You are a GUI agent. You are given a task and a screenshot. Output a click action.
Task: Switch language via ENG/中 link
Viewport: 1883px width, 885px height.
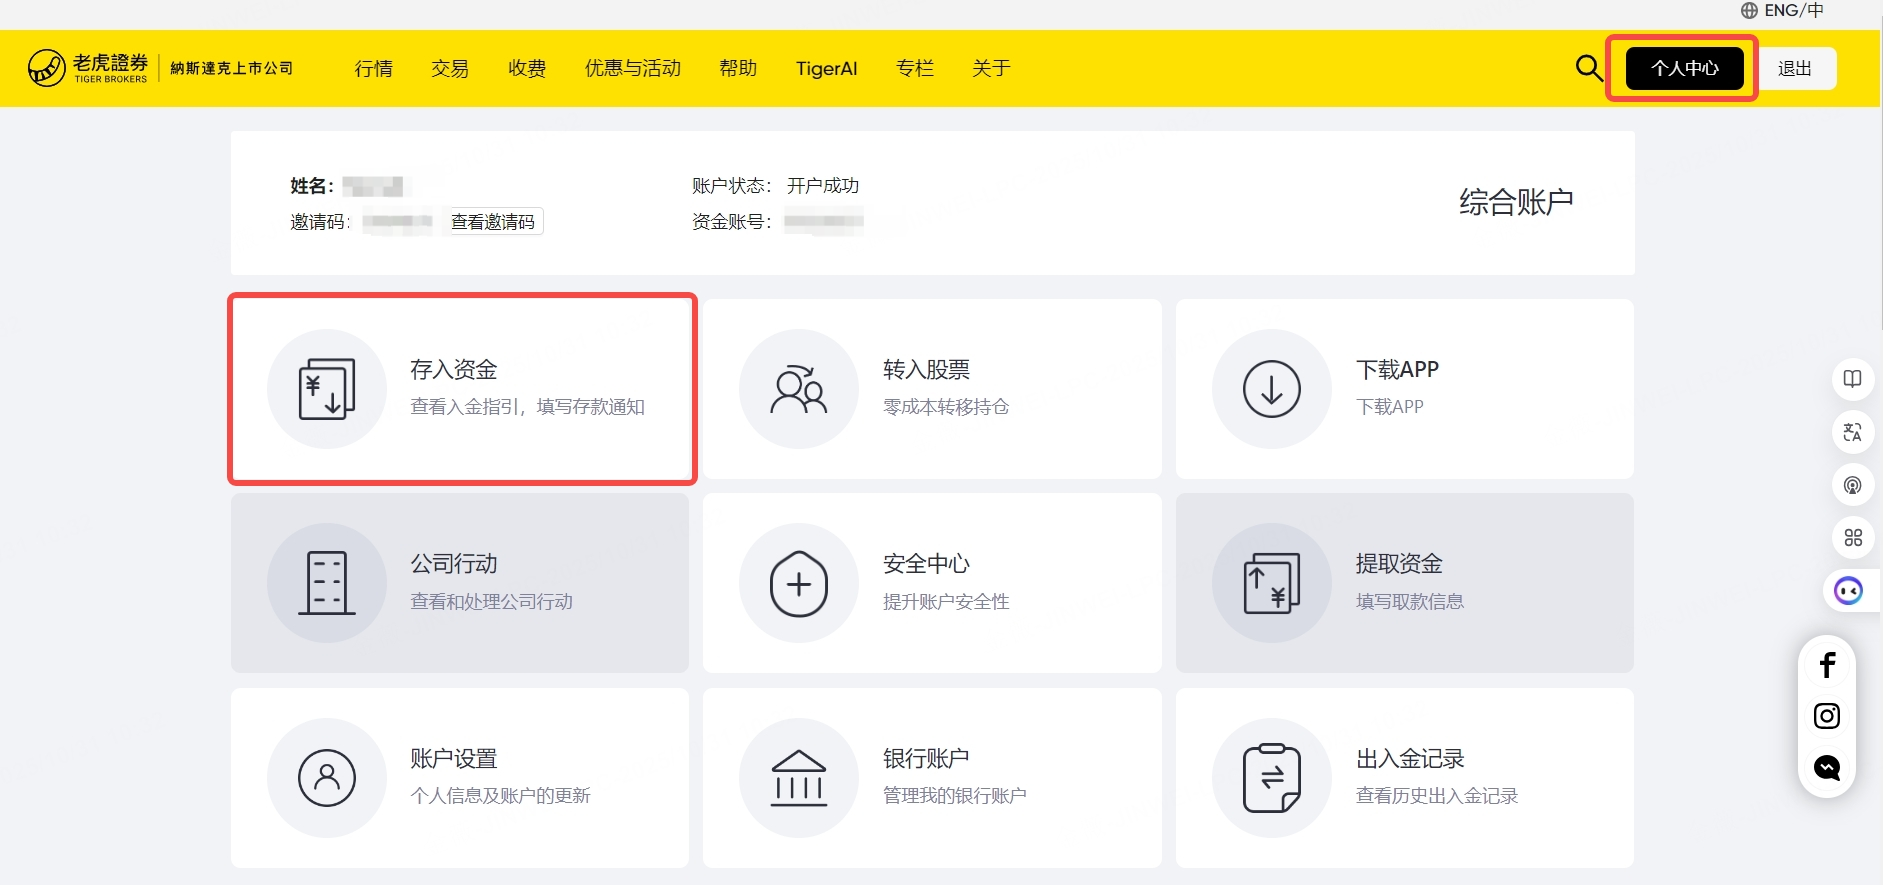point(1794,11)
